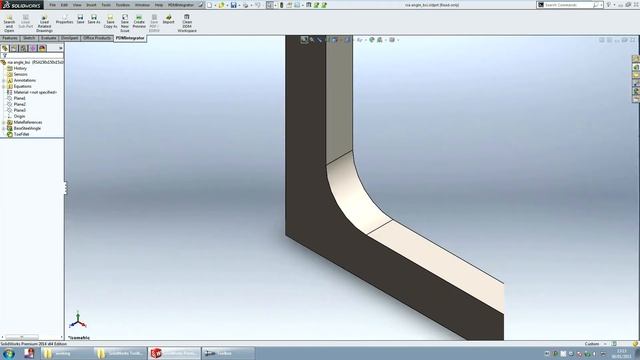
Task: Open the View menu
Action: tap(77, 5)
